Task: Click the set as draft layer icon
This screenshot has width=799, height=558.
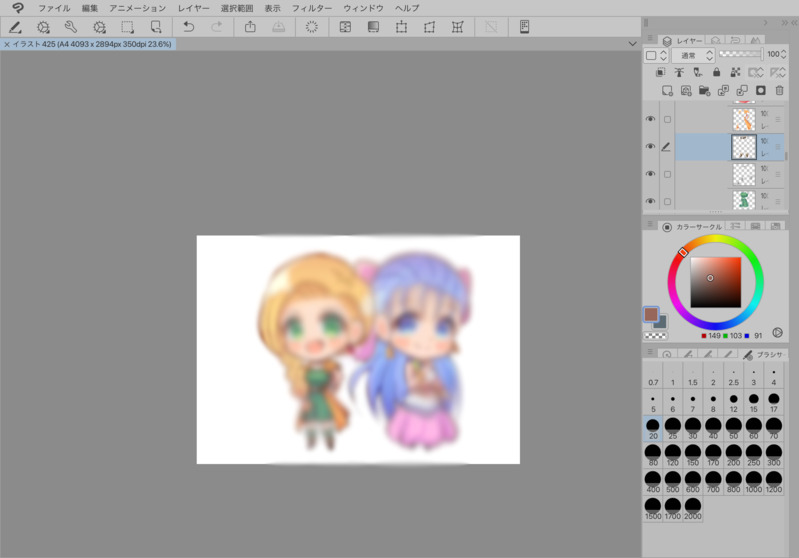Action: tap(698, 72)
